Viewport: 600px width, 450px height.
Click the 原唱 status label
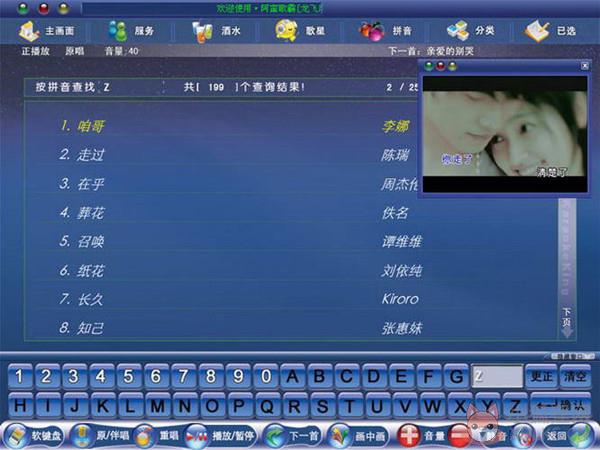point(75,51)
